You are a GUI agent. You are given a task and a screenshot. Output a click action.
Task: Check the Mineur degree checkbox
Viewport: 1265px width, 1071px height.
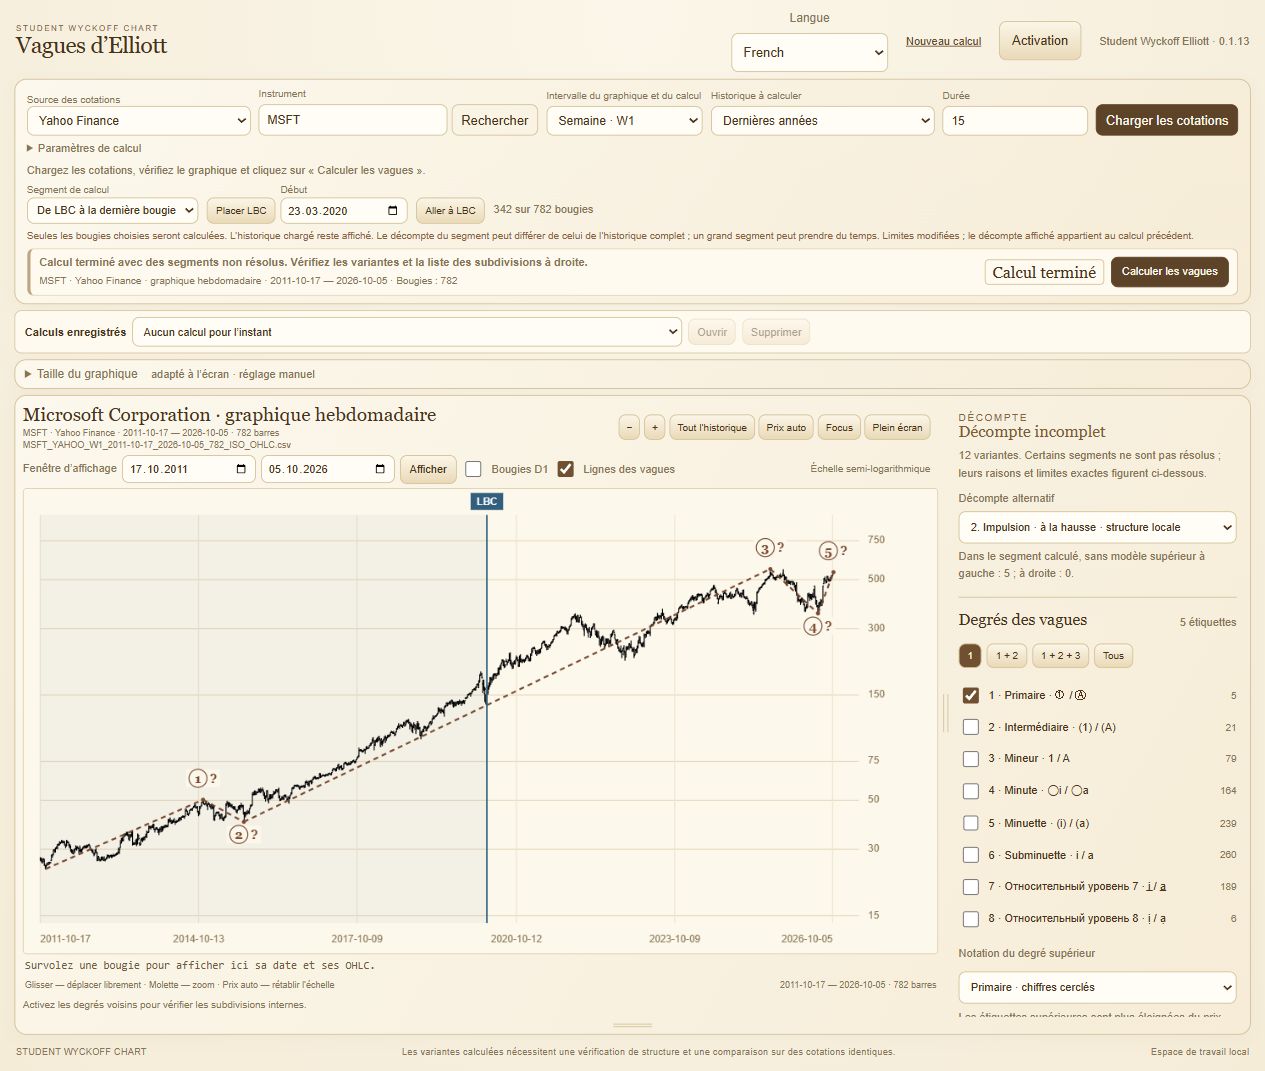tap(970, 758)
